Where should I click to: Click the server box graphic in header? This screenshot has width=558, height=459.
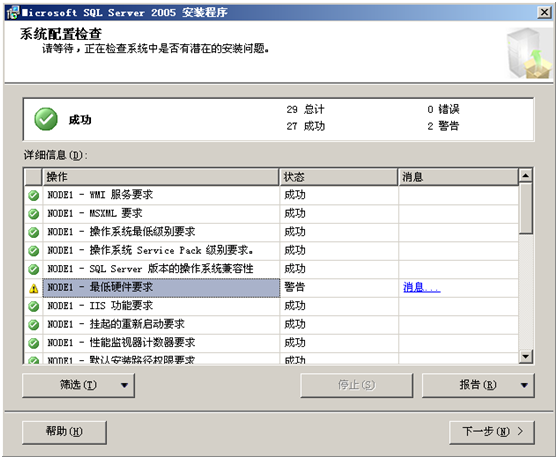tap(529, 53)
